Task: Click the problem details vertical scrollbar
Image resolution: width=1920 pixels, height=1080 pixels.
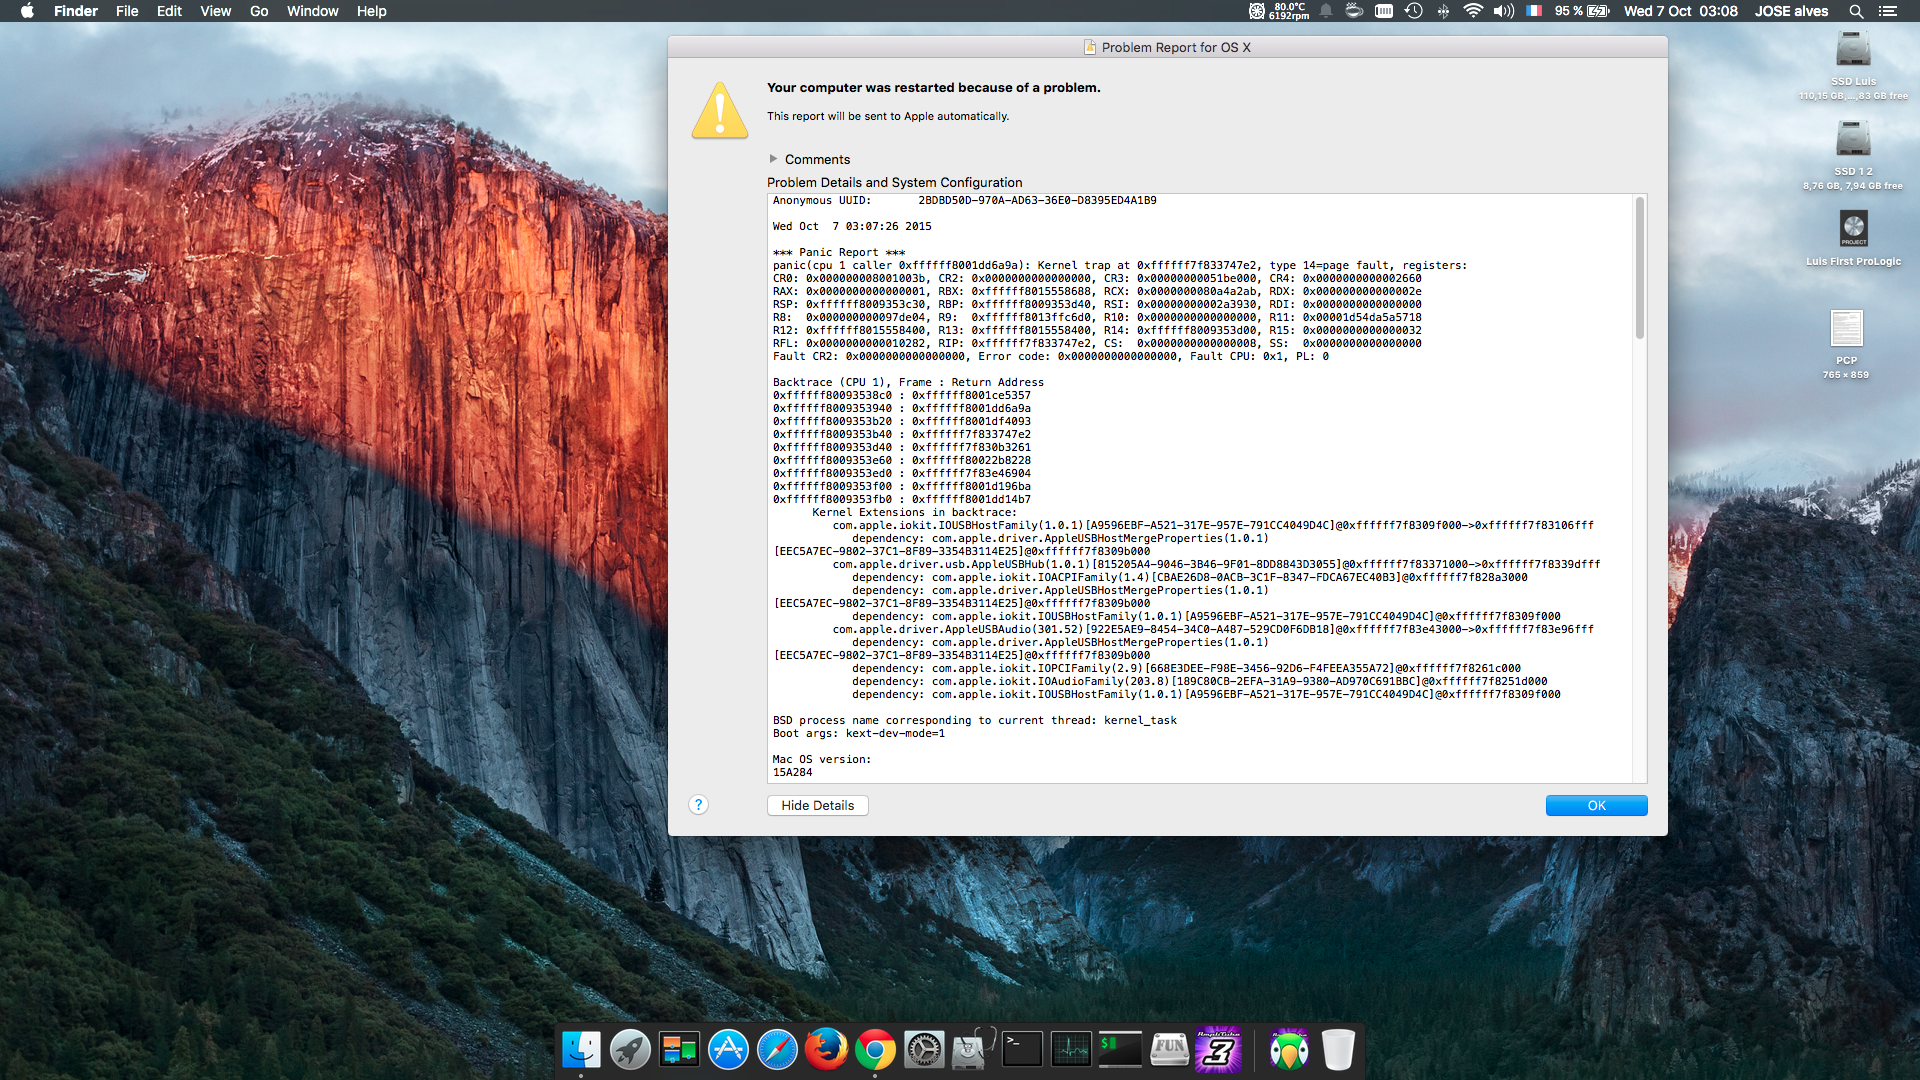Action: click(1639, 268)
